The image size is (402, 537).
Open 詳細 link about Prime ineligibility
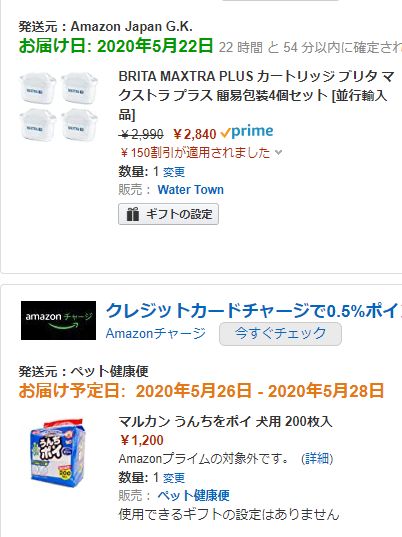pos(317,458)
